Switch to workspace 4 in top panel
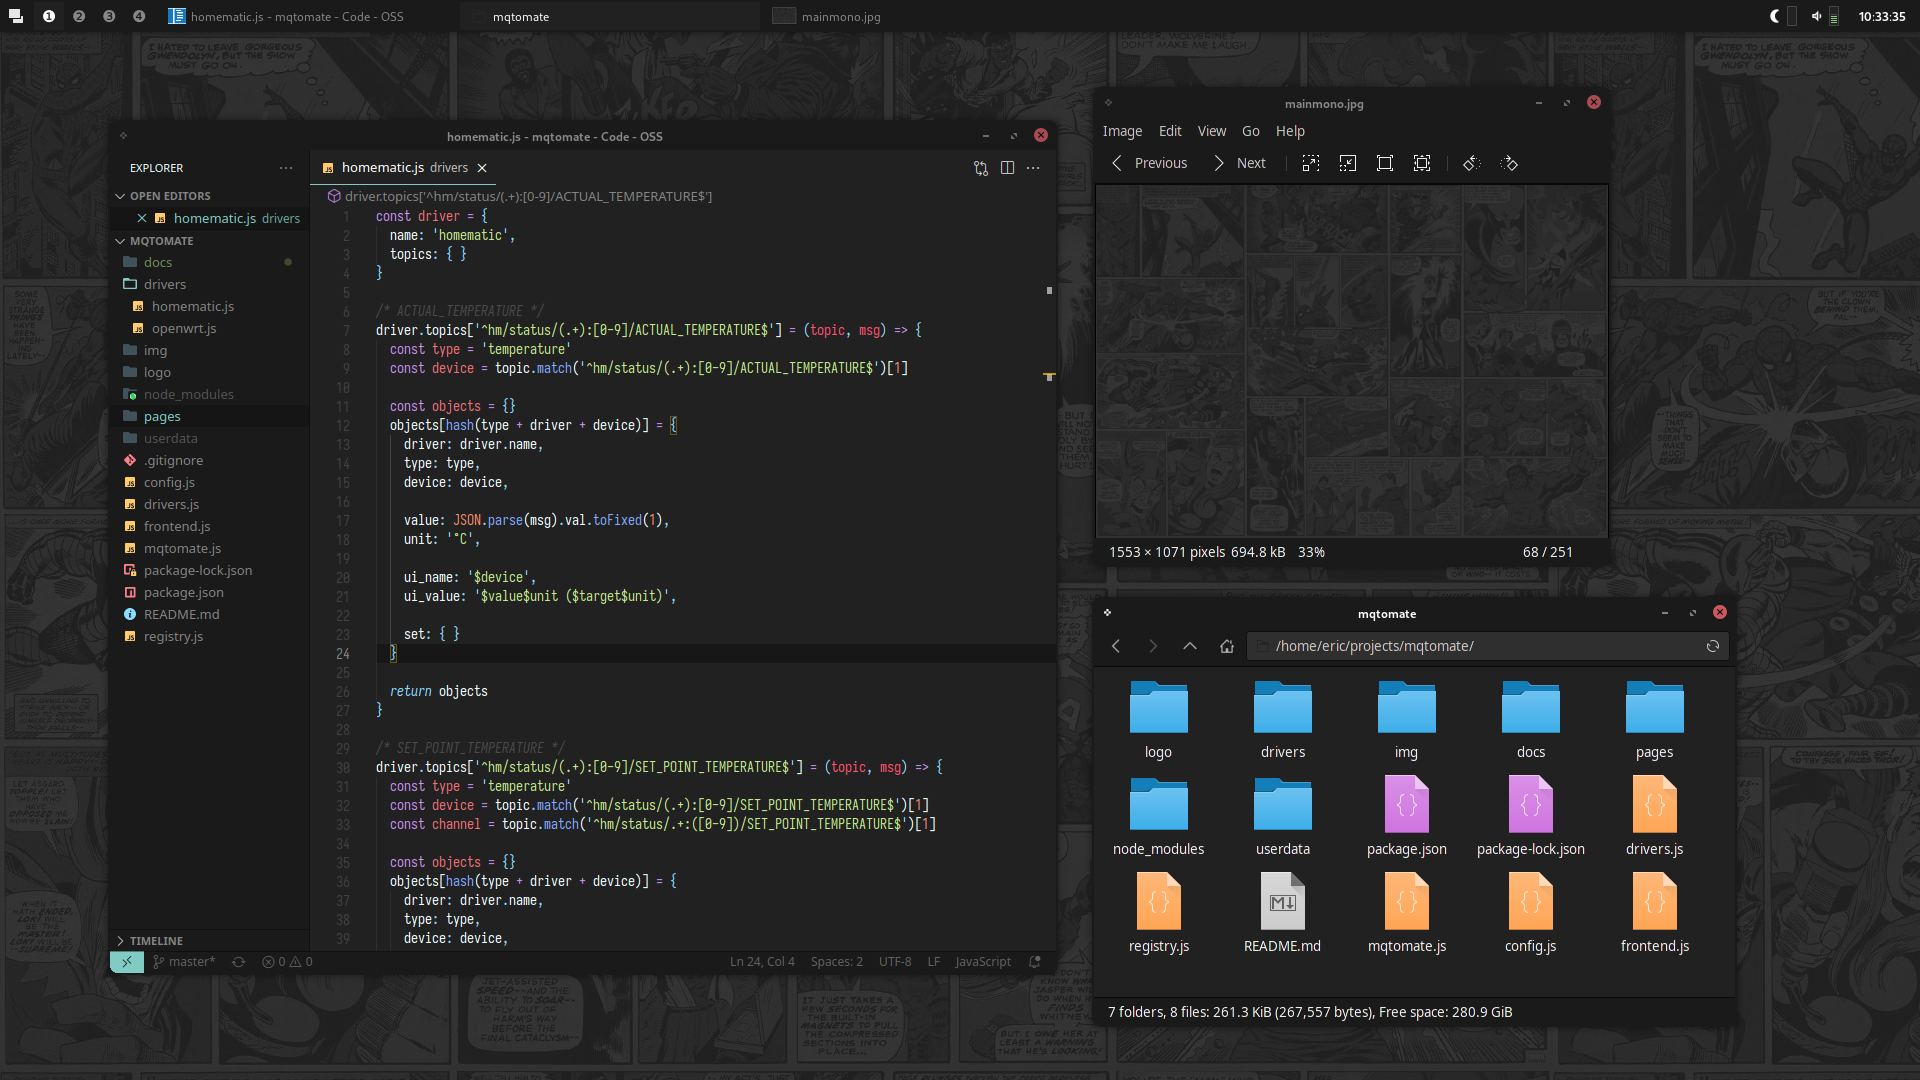 tap(139, 16)
